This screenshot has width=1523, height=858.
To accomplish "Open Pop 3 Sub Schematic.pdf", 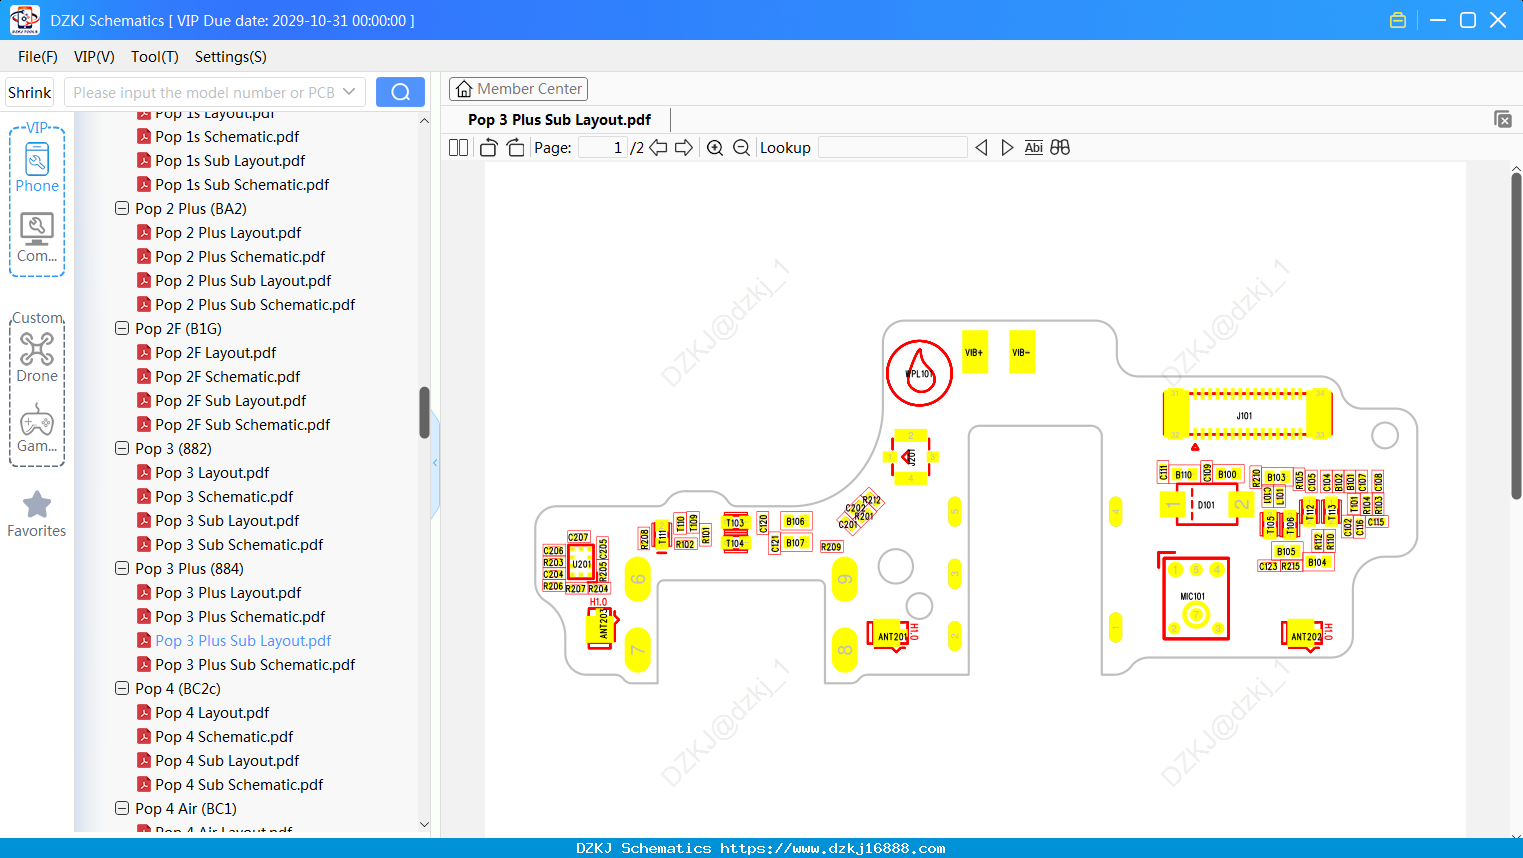I will [239, 544].
